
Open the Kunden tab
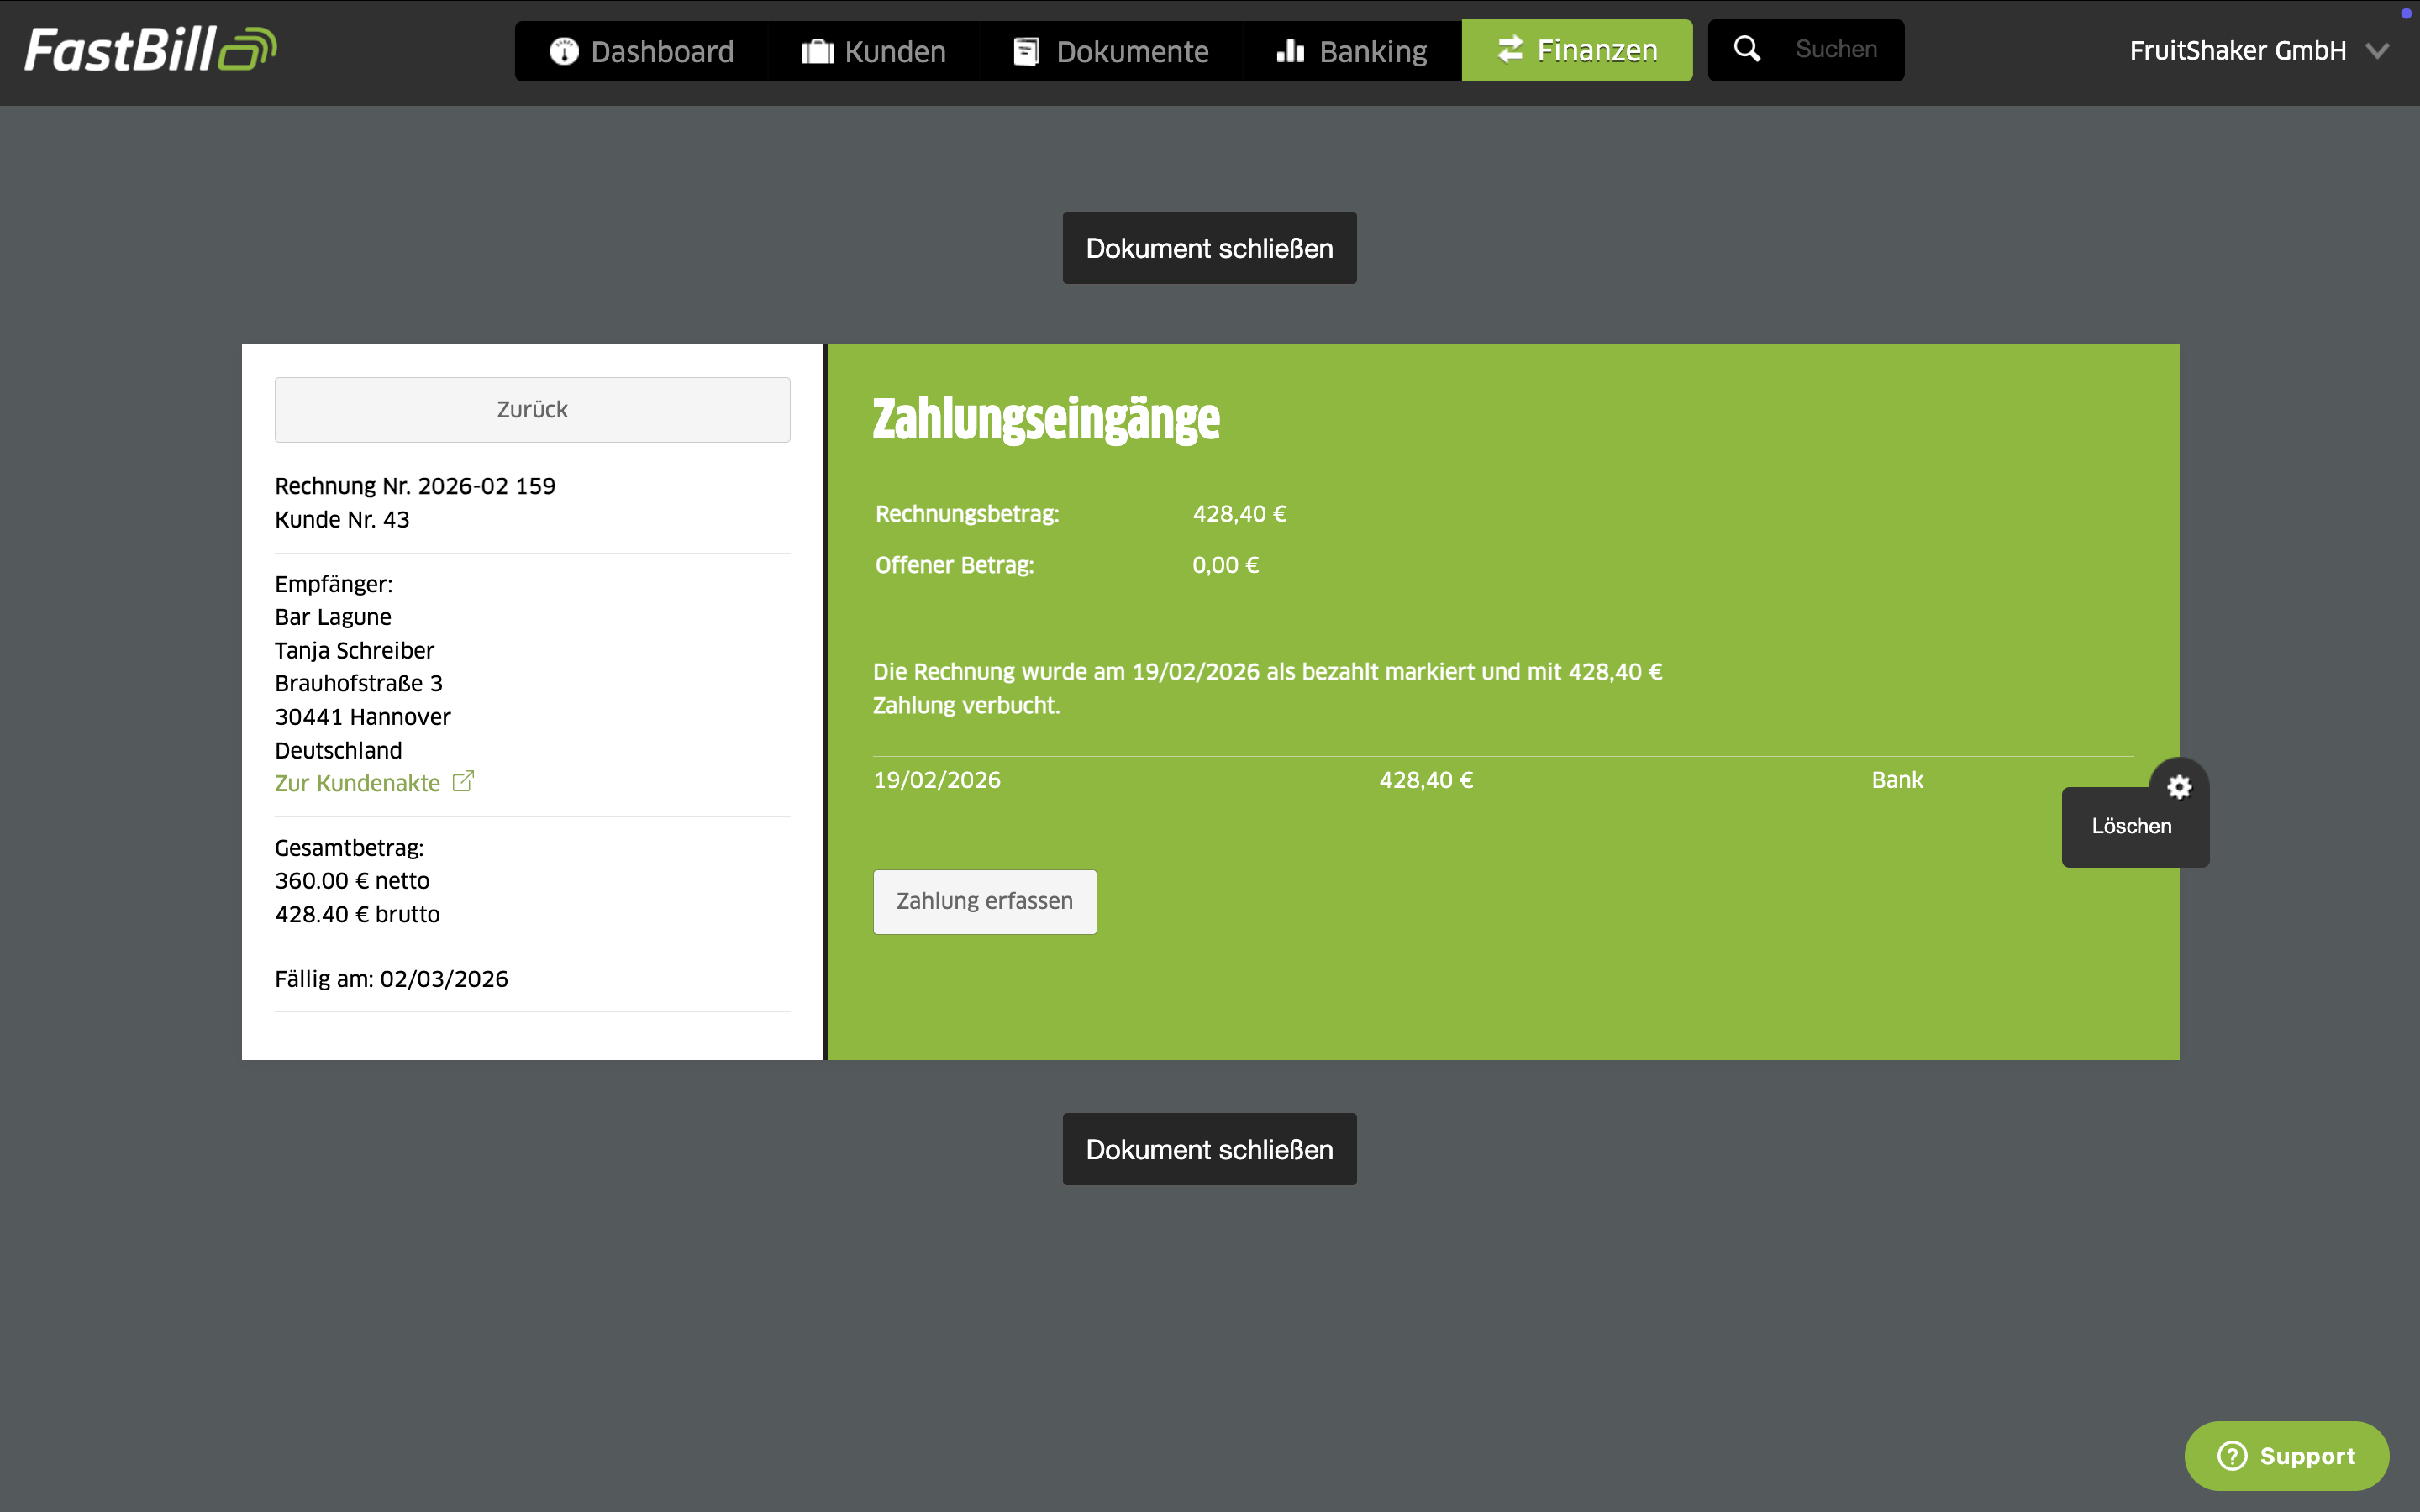point(874,51)
